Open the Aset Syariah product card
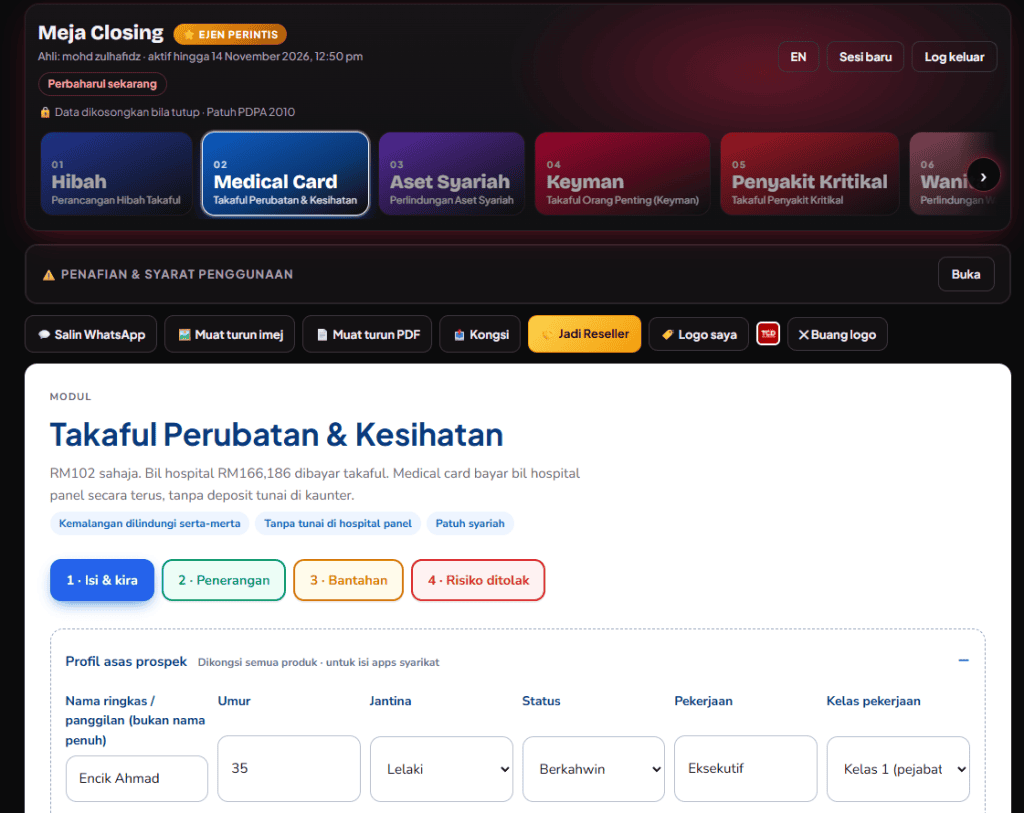The height and width of the screenshot is (813, 1024). [452, 174]
